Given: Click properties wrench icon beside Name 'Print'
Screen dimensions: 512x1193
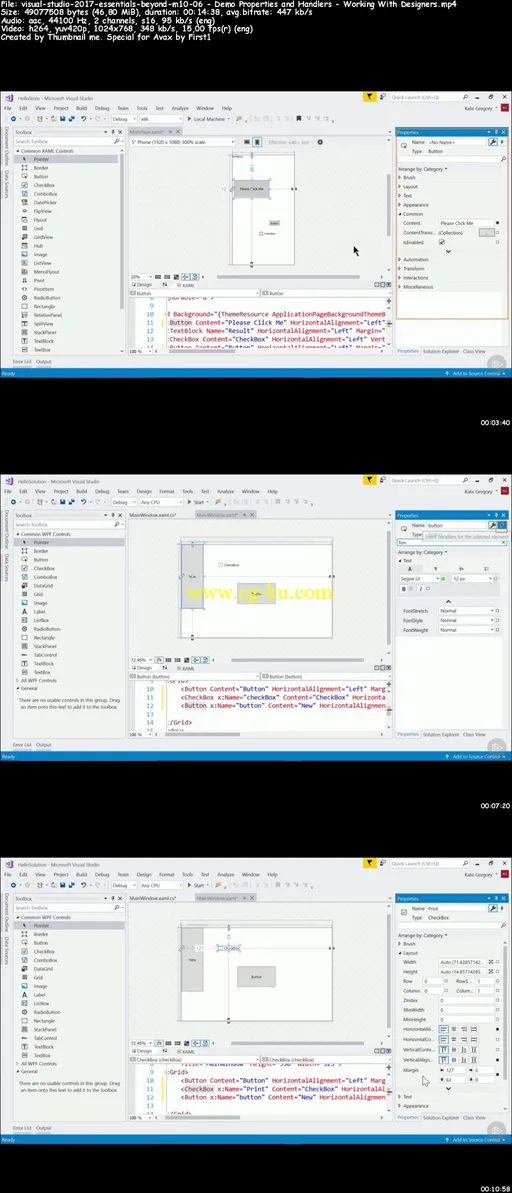Looking at the screenshot, I should tap(493, 908).
